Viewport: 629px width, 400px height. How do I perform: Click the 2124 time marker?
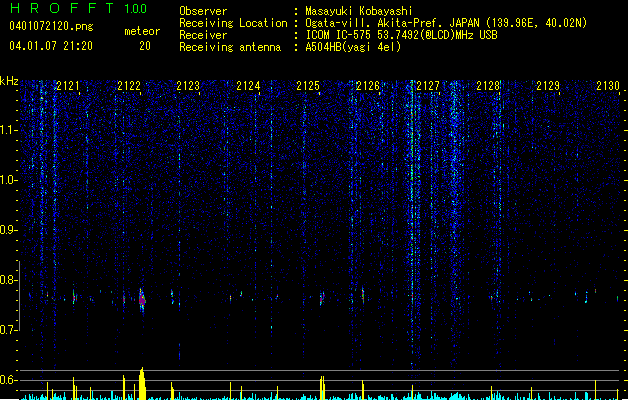(x=248, y=85)
